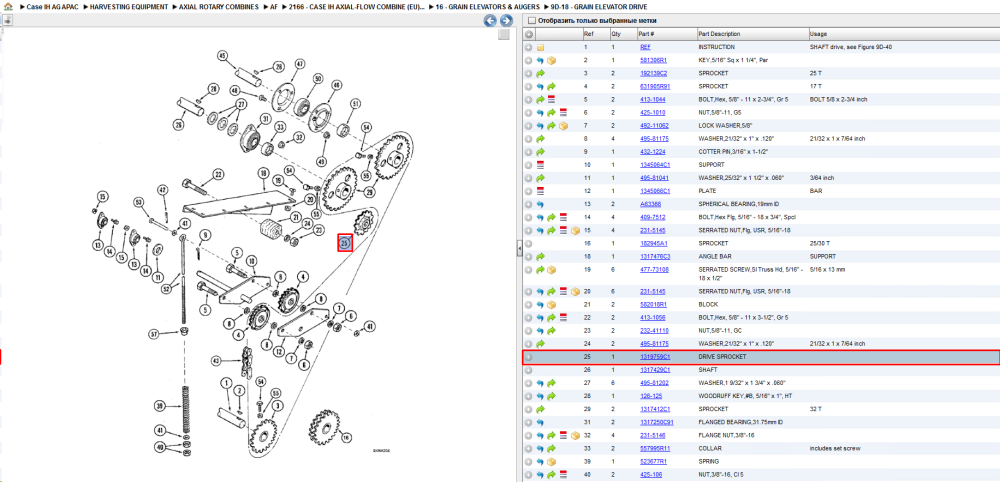Sort by Usage column header

tap(904, 34)
